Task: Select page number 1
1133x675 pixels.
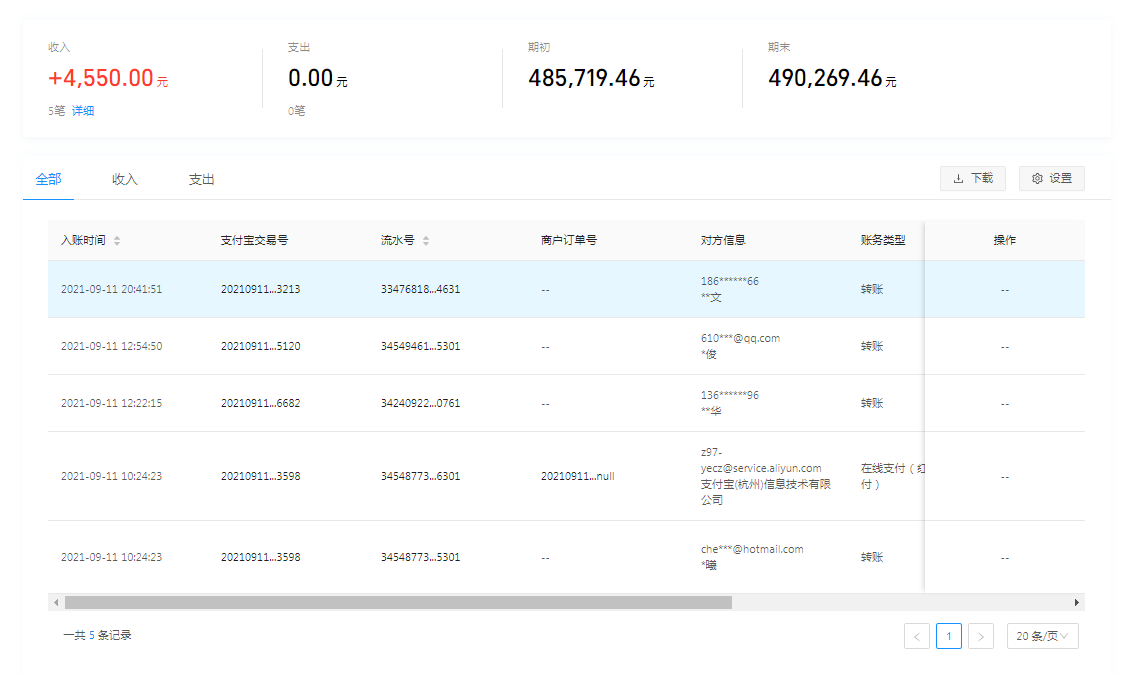Action: [948, 636]
